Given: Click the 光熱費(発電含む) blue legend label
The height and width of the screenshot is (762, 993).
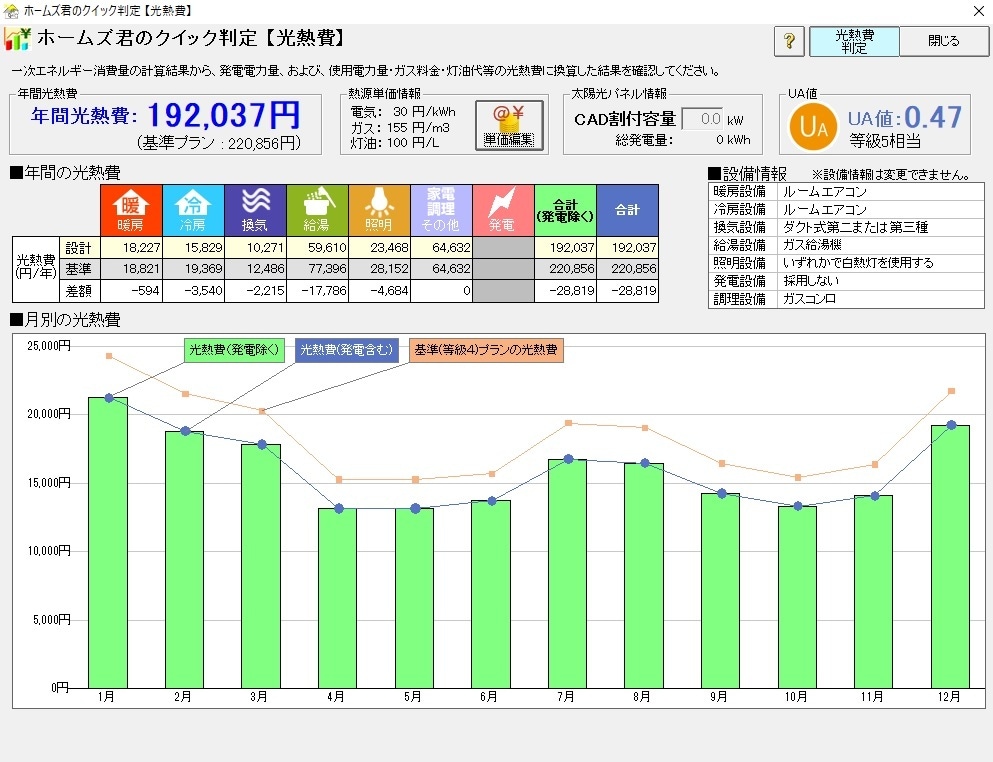Looking at the screenshot, I should [346, 350].
